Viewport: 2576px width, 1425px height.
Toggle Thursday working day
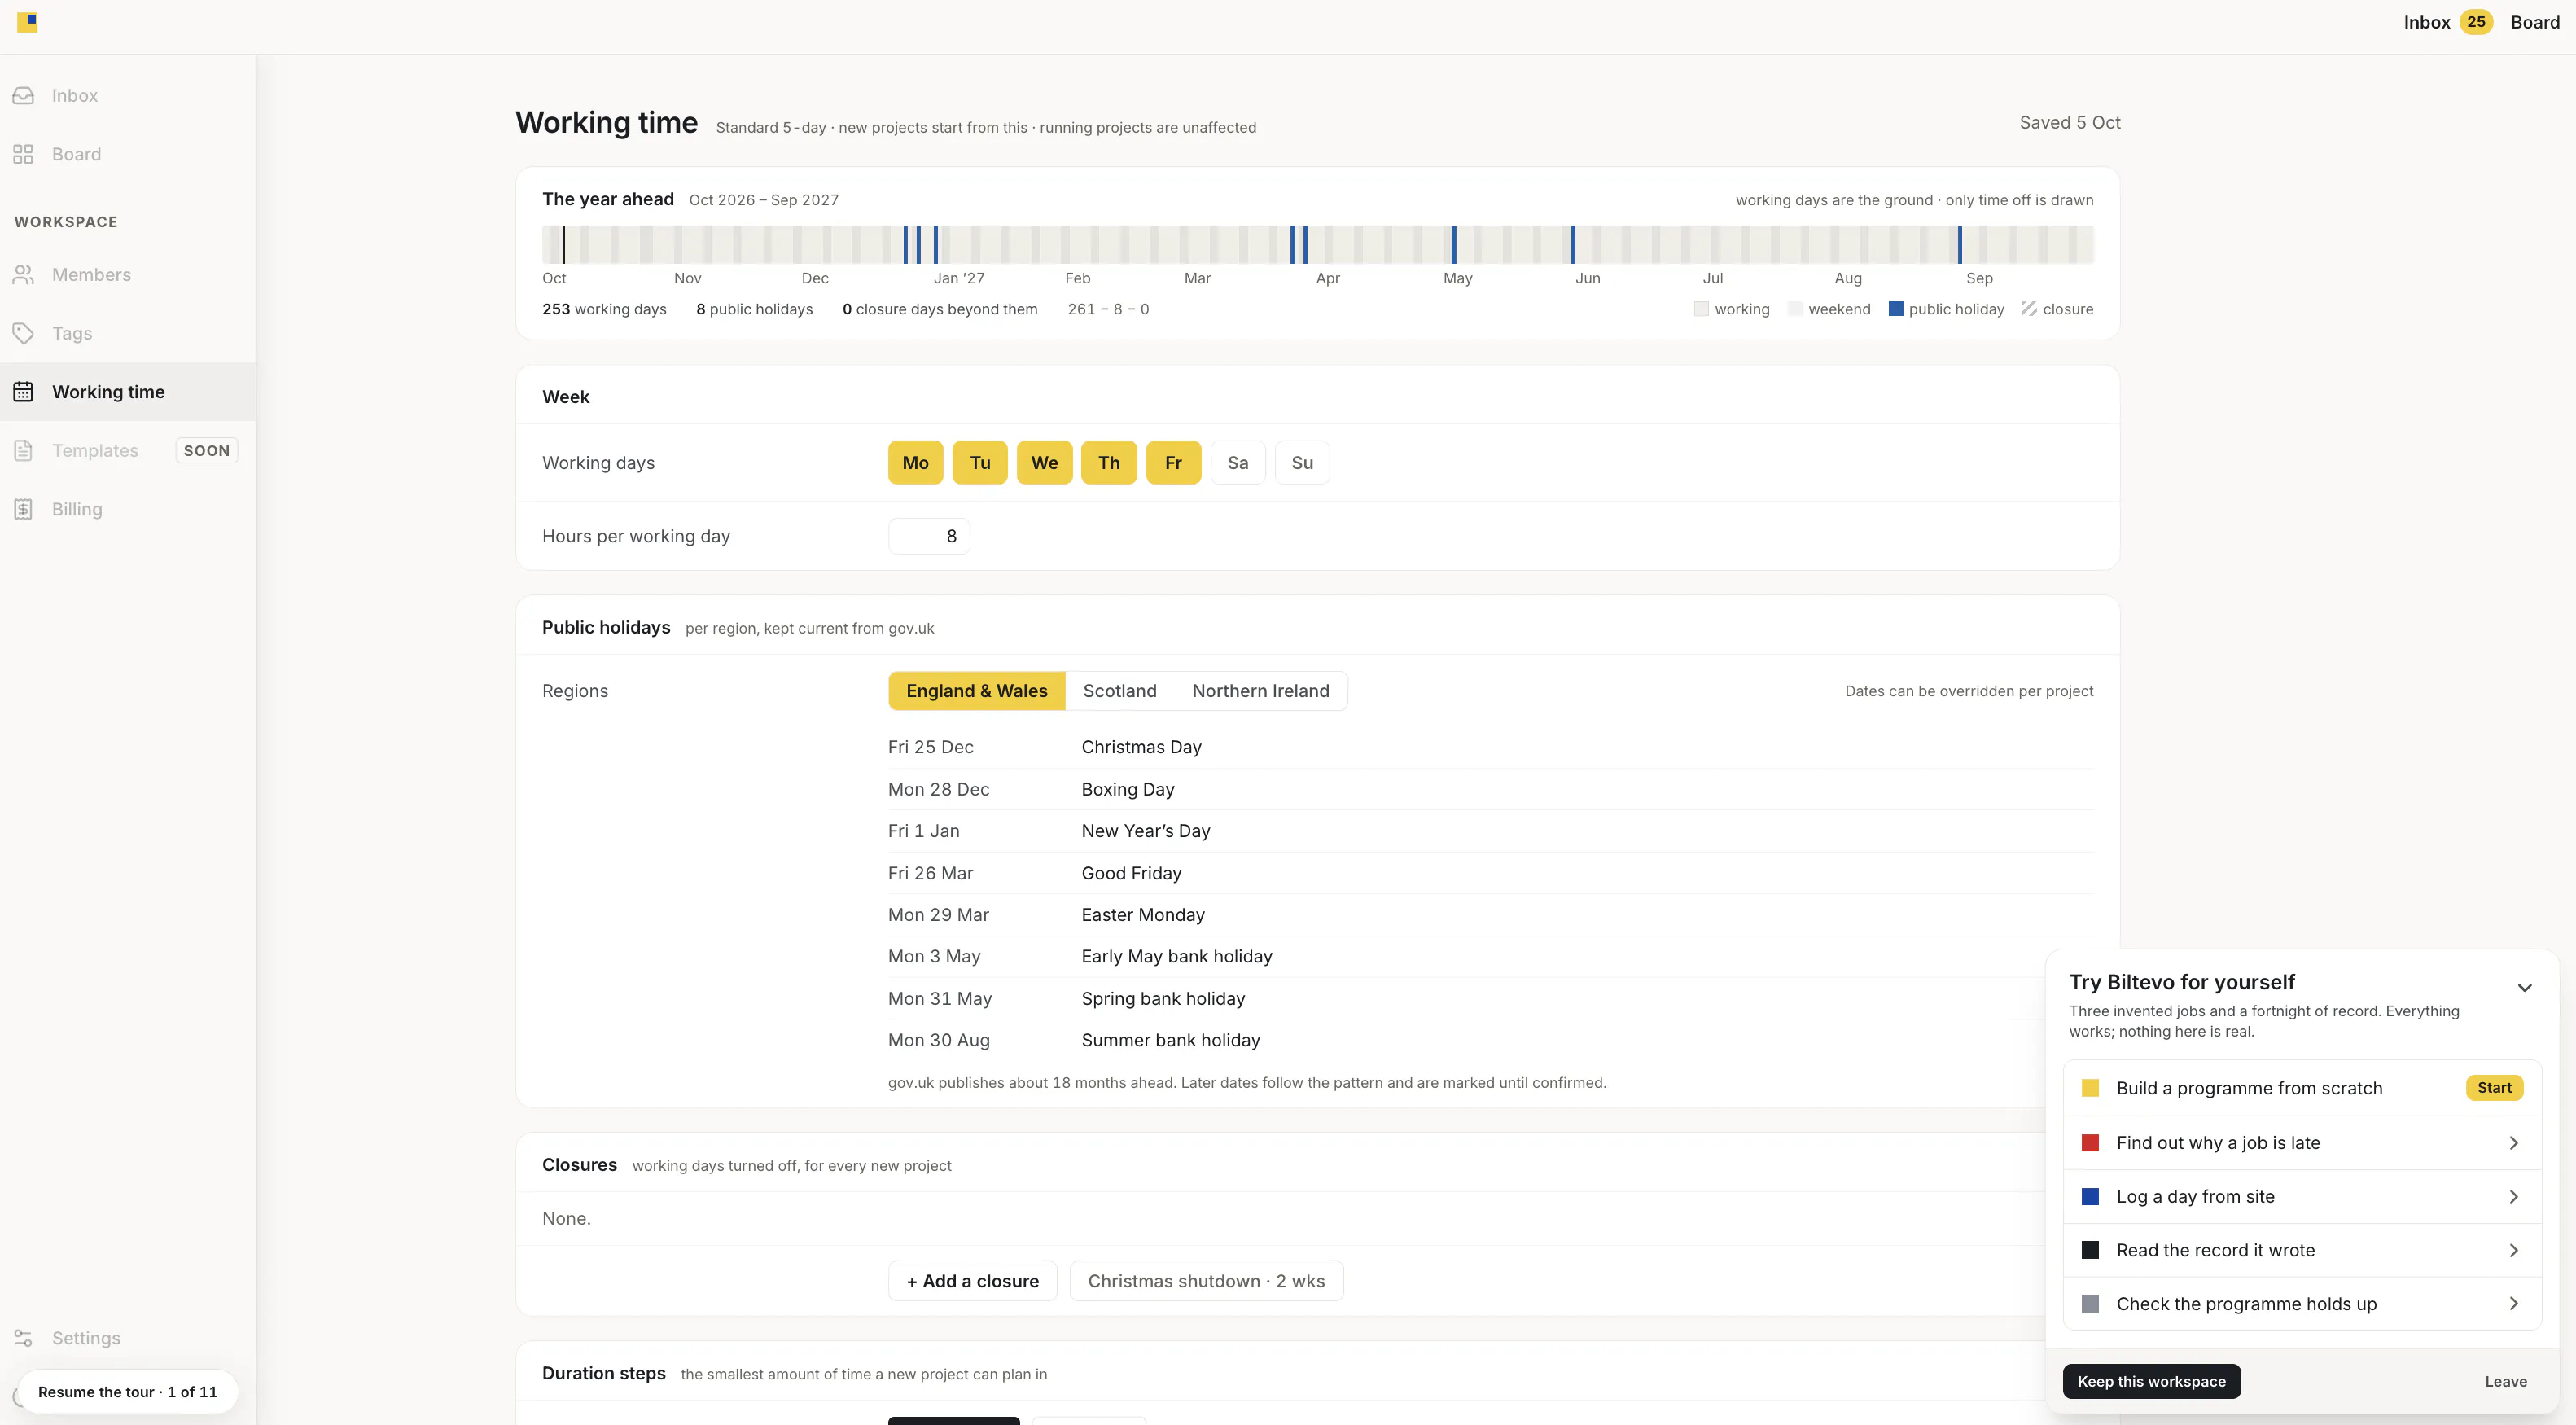(1109, 463)
